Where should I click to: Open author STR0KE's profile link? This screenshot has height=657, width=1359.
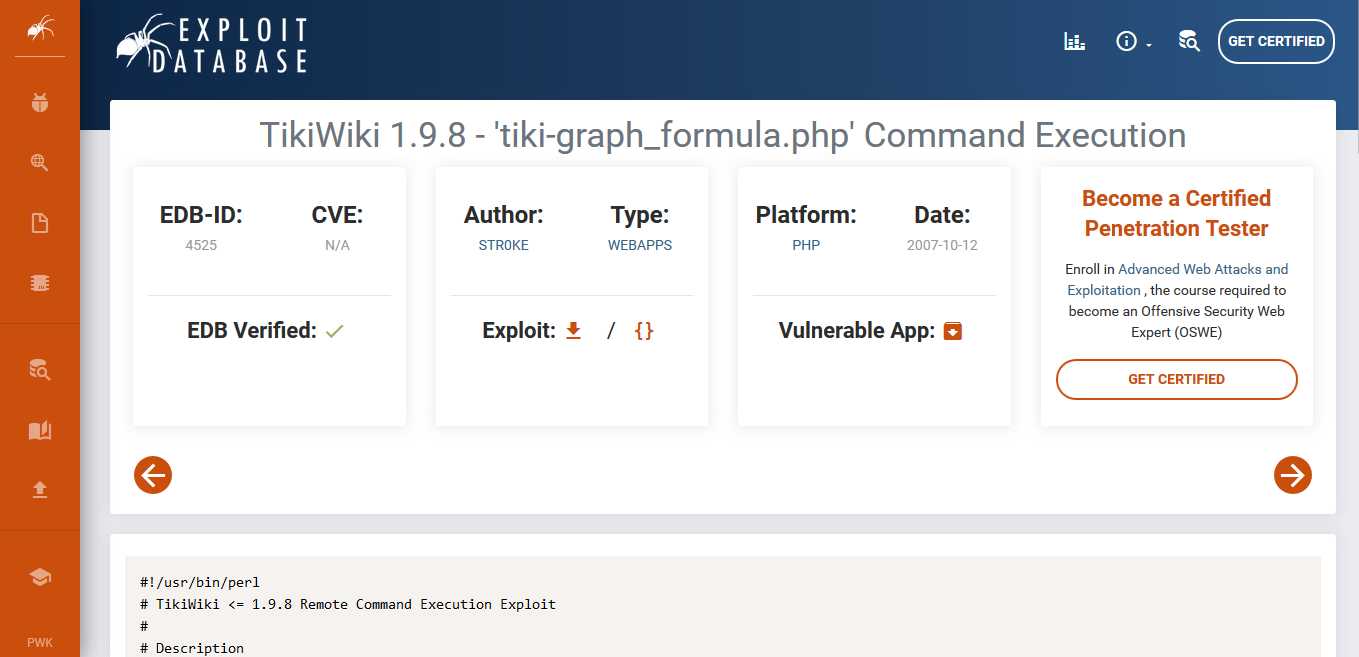pos(504,245)
